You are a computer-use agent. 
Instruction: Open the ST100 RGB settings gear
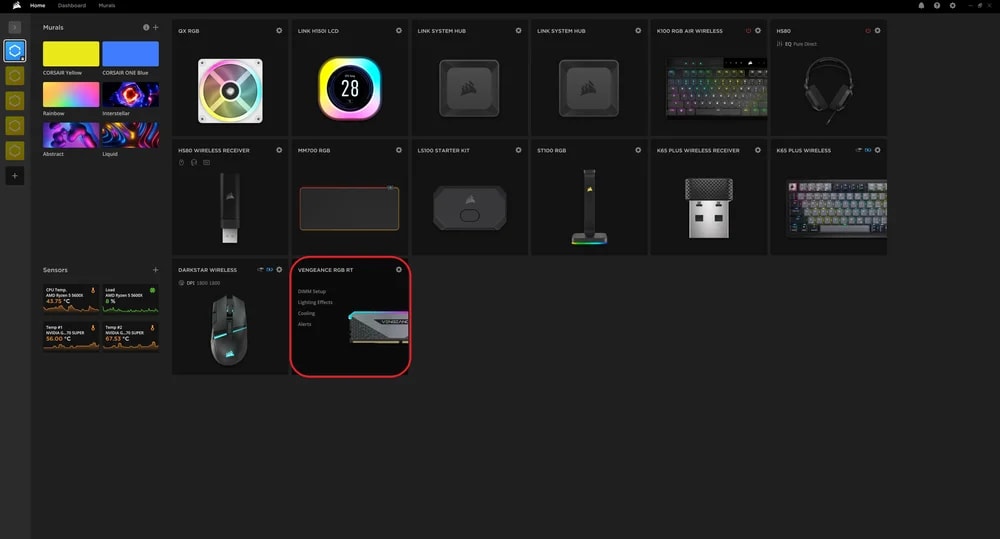pyautogui.click(x=638, y=150)
